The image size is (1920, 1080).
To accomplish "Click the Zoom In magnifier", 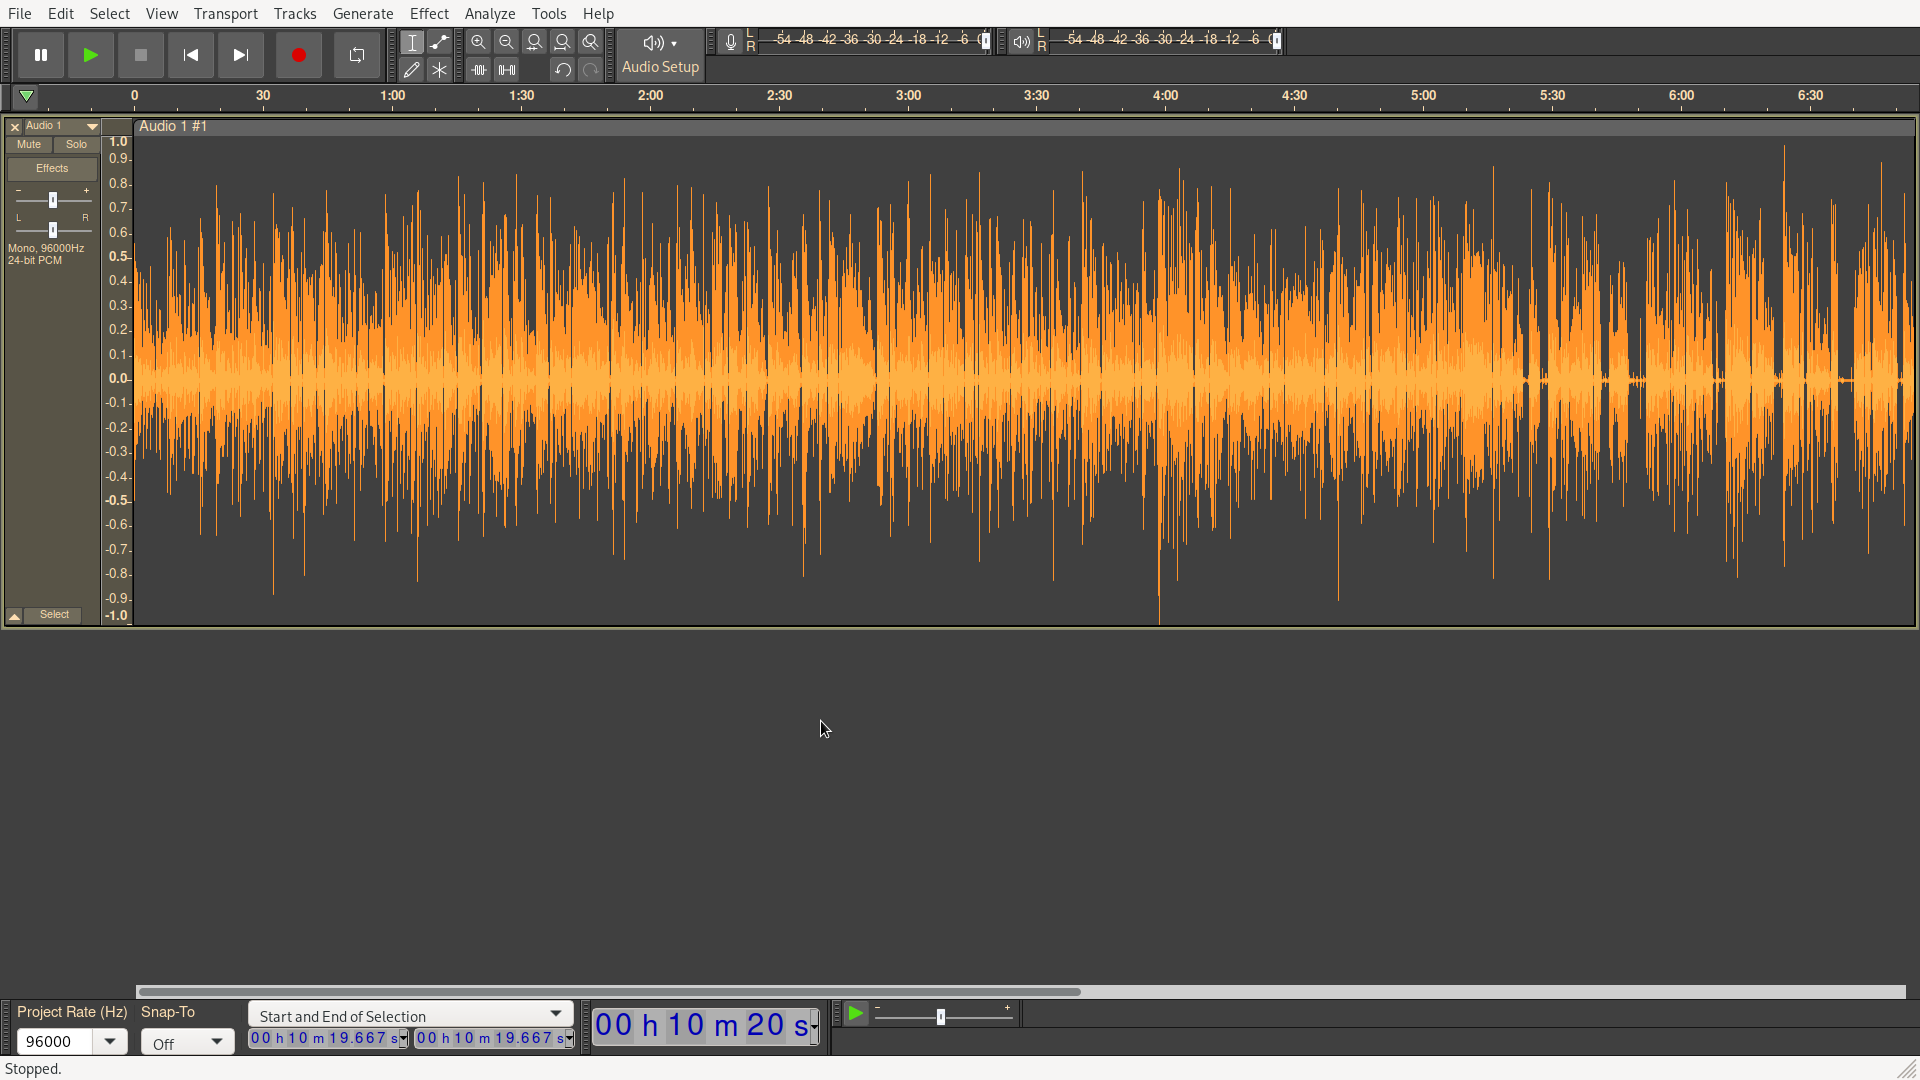I will click(478, 42).
